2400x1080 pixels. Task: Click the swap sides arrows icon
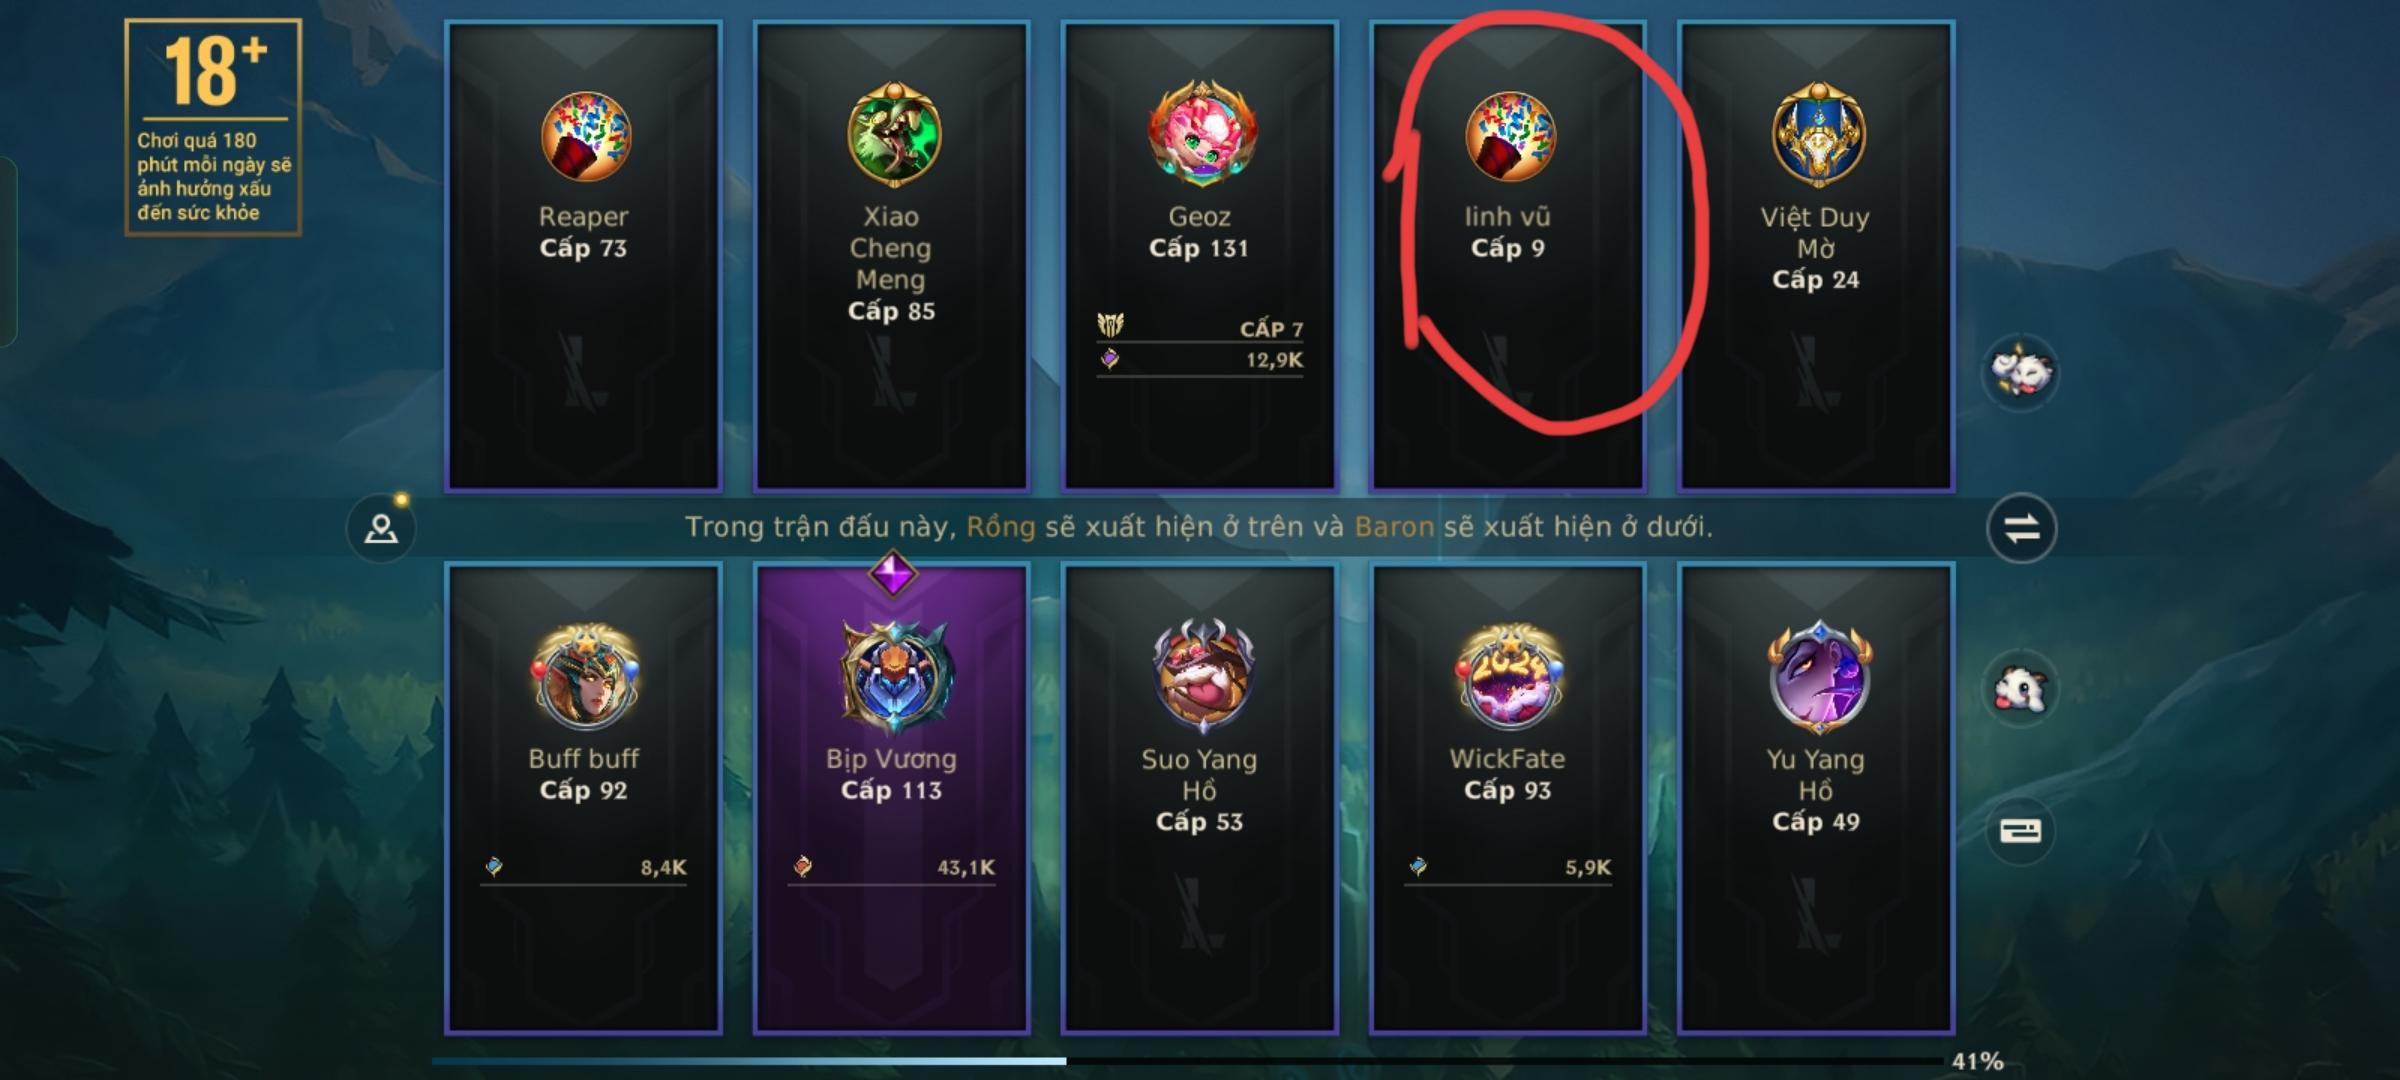click(x=2021, y=528)
